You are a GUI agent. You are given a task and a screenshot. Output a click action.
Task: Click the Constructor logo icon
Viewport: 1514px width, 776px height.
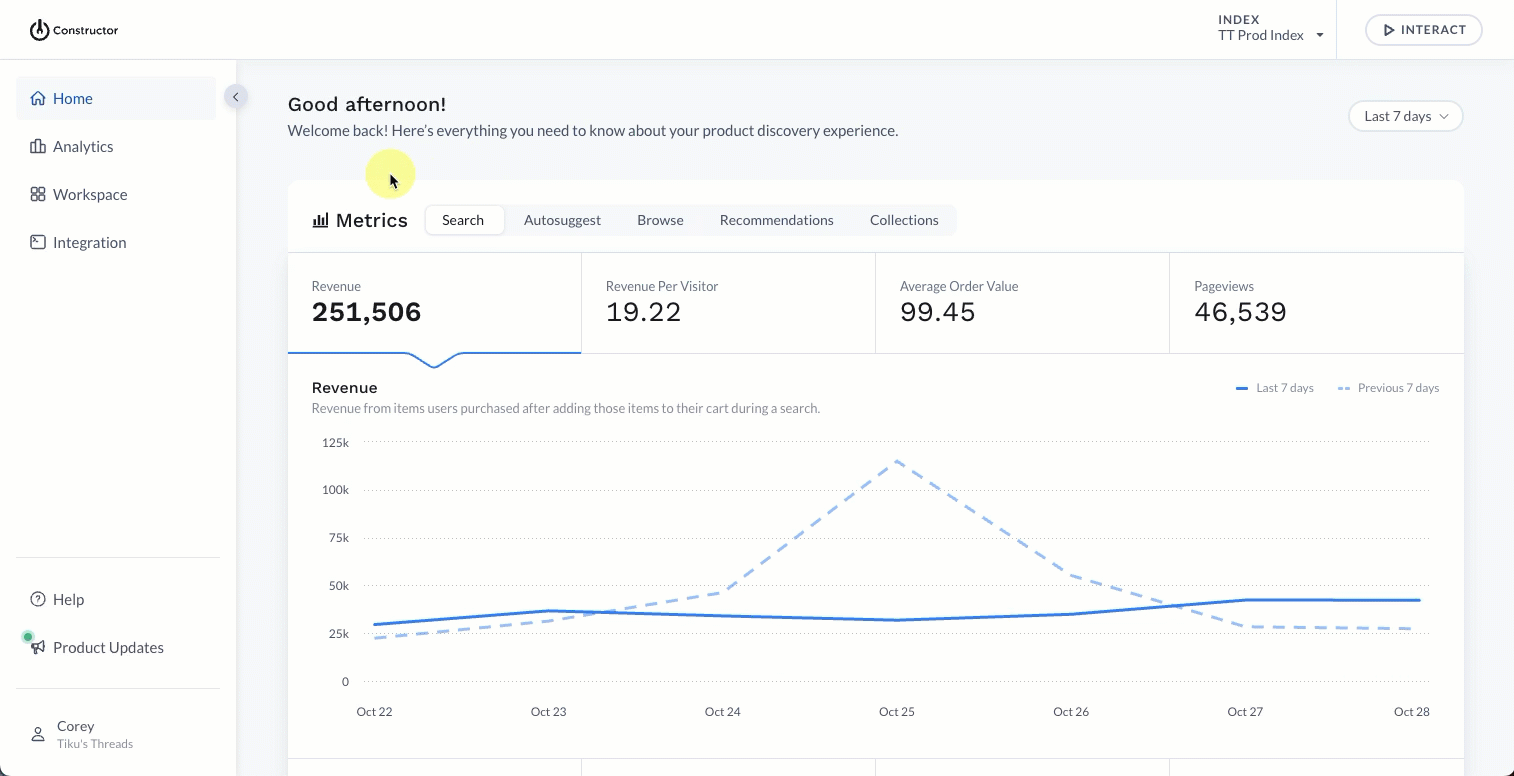[x=39, y=30]
